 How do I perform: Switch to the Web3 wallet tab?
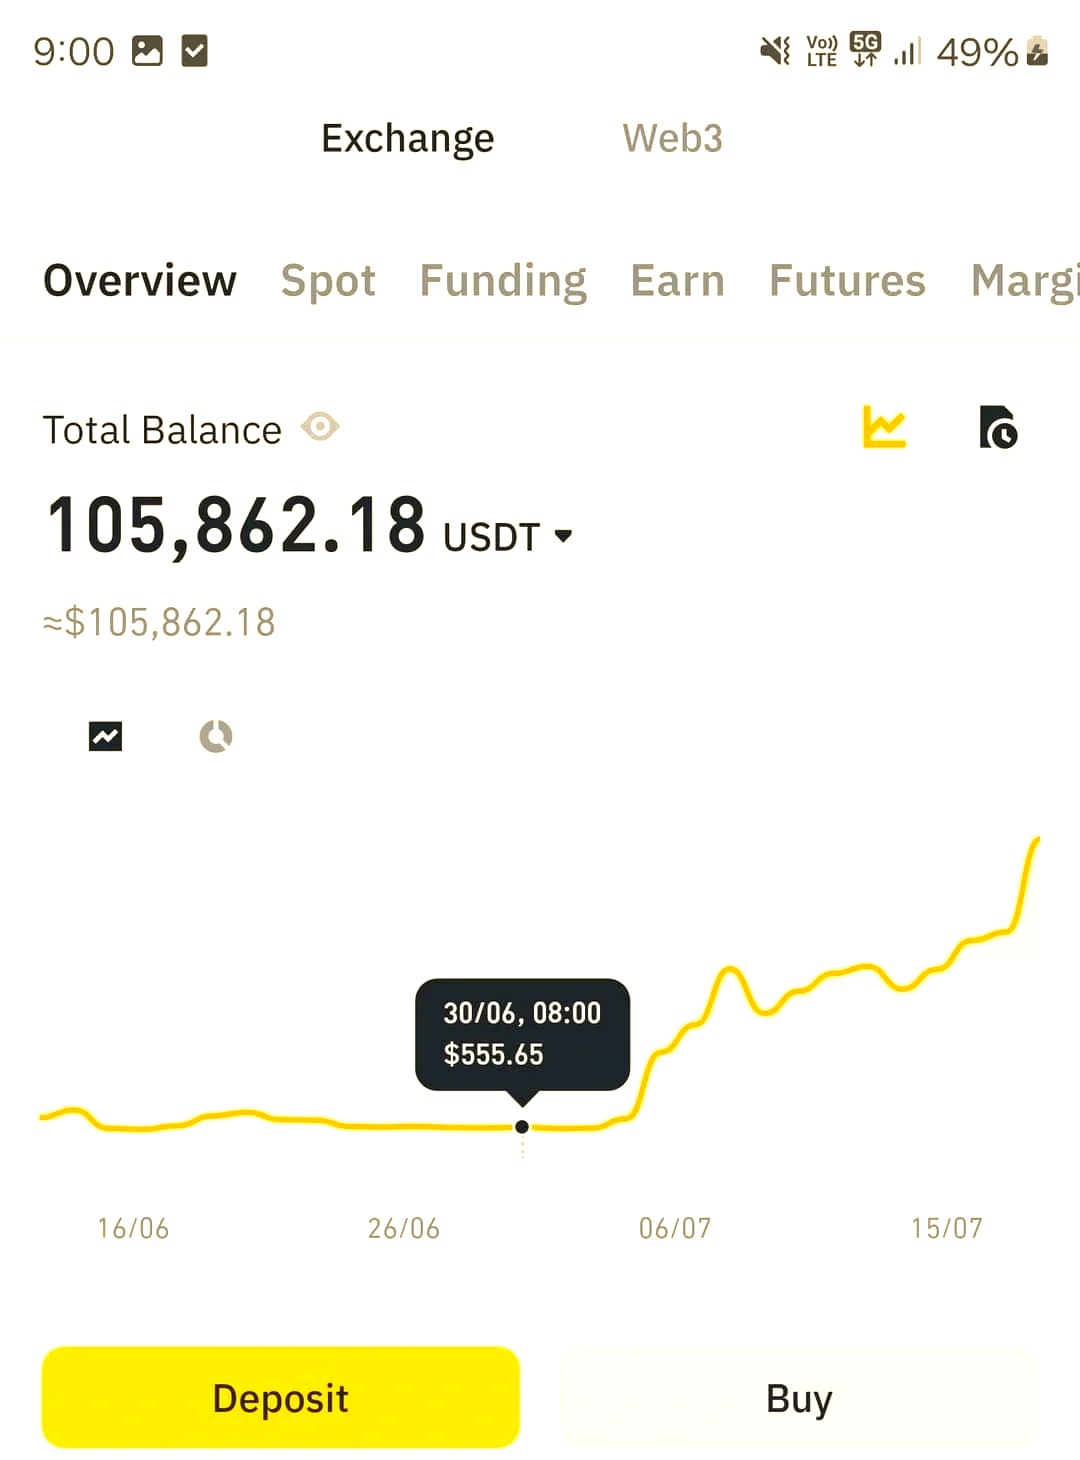[672, 138]
